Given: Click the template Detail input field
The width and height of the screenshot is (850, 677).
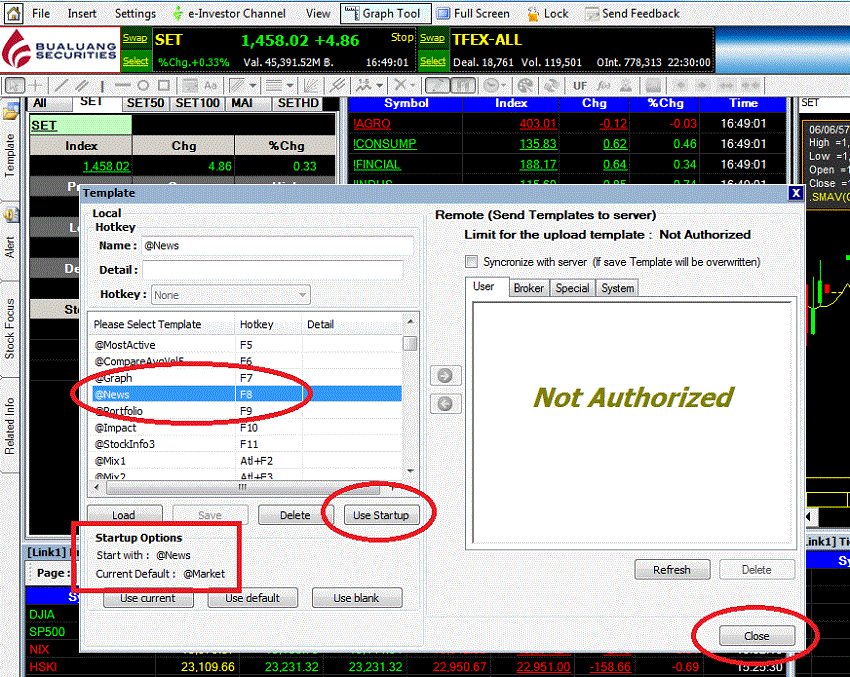Looking at the screenshot, I should [273, 269].
